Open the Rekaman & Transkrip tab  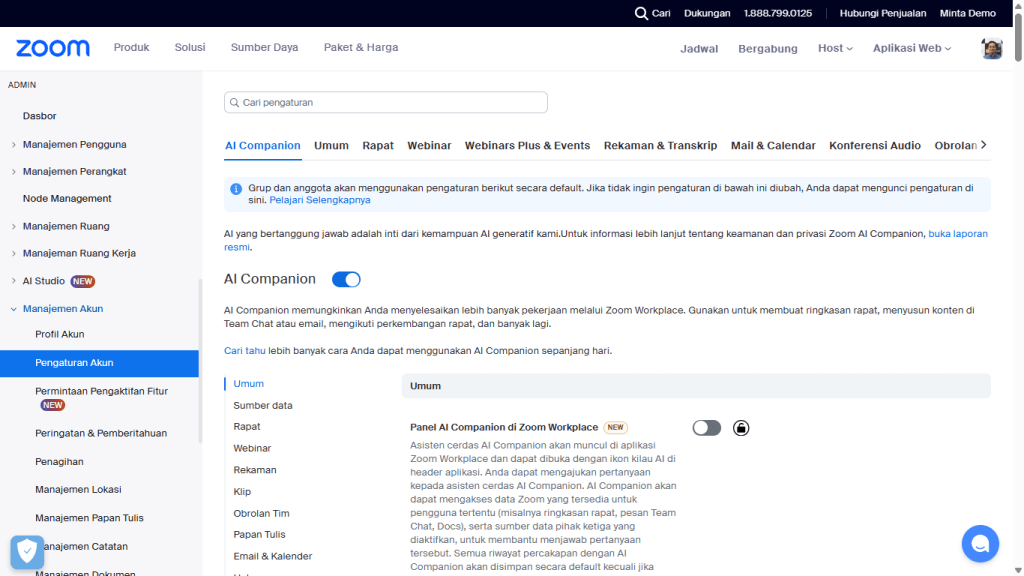click(660, 145)
